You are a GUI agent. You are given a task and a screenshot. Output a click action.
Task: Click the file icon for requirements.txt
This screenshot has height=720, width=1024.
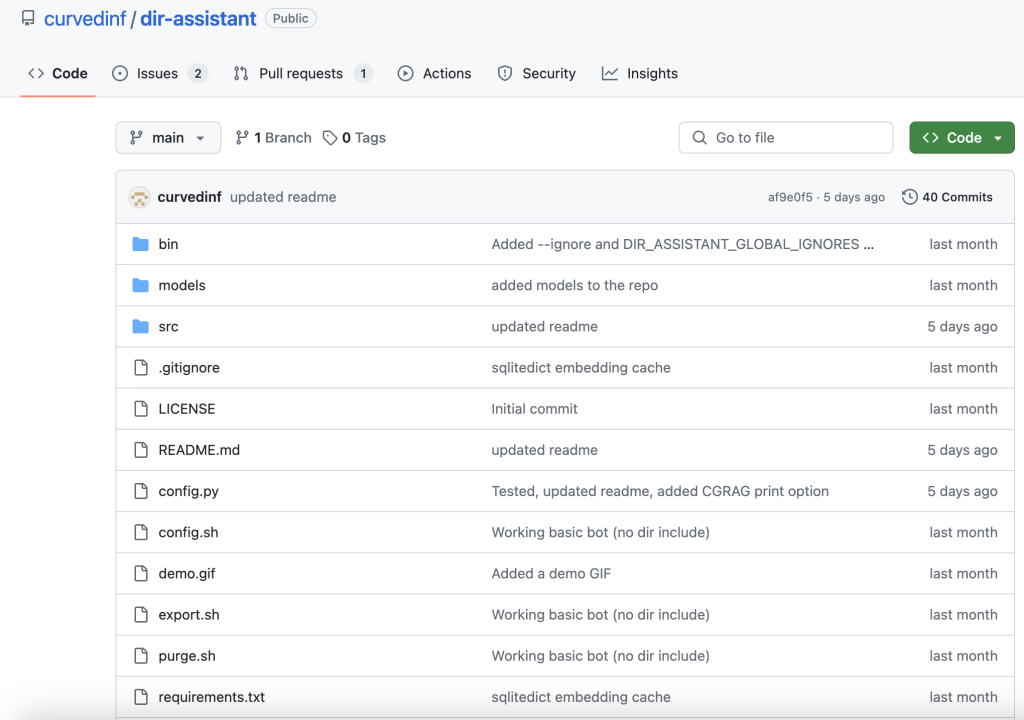[x=140, y=697]
